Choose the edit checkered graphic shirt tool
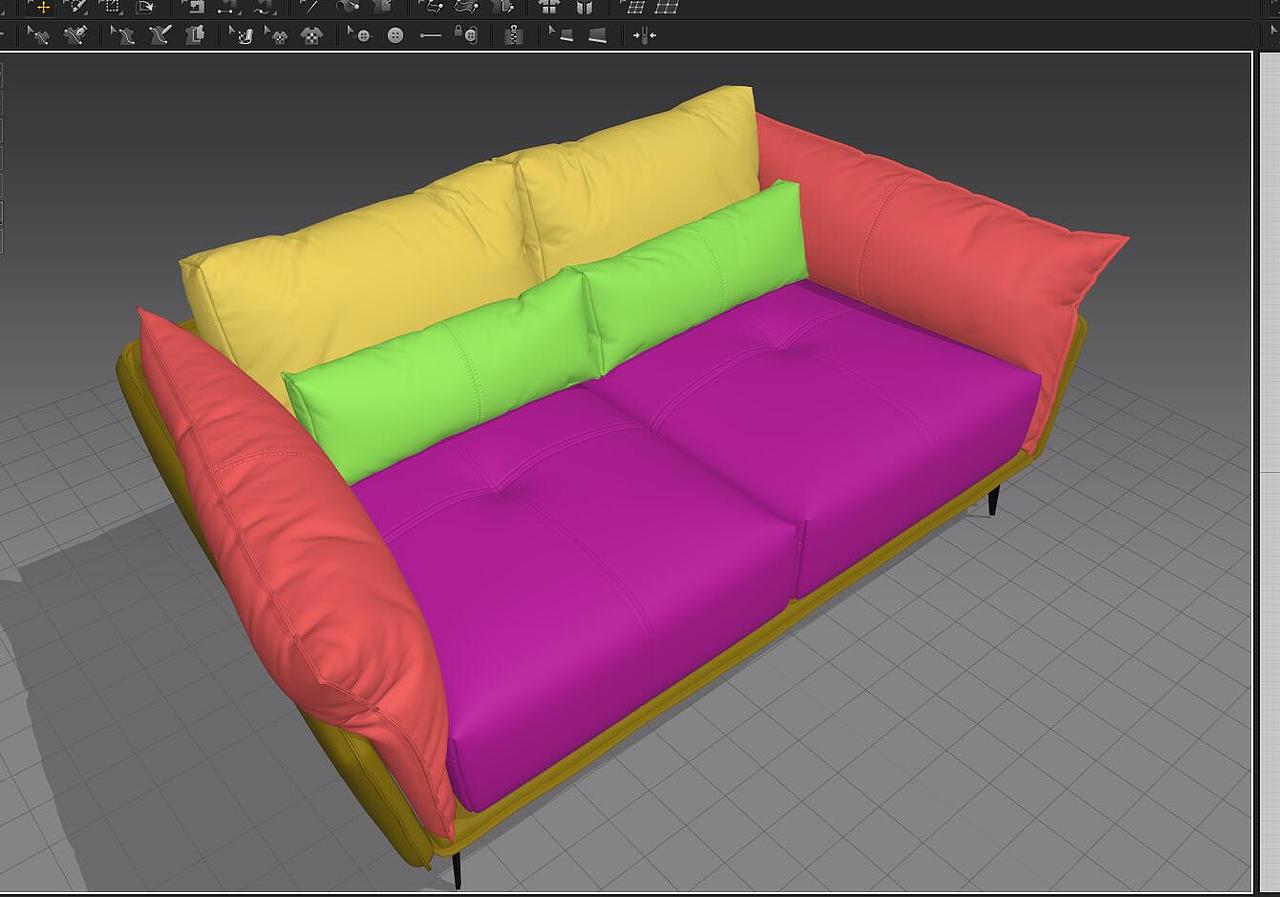Screen dimensions: 1280x897 [x=276, y=35]
